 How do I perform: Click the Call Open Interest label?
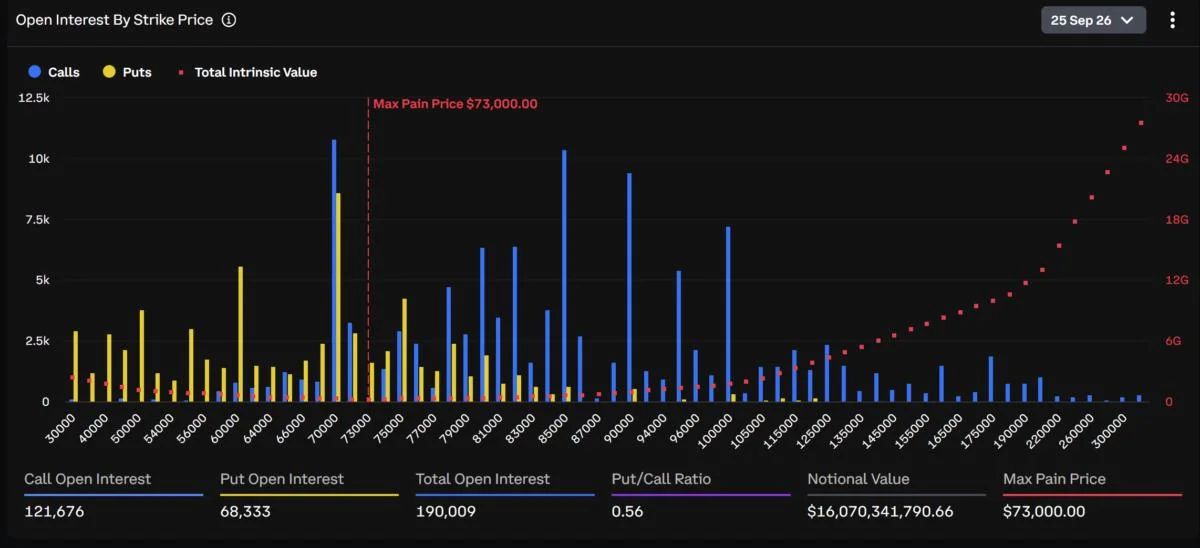(88, 479)
